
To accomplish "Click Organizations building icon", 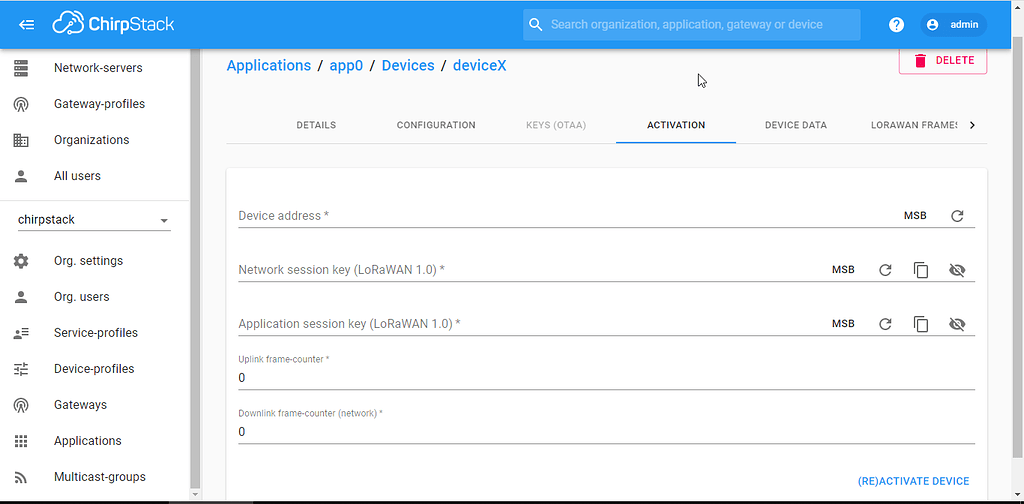I will coord(21,140).
